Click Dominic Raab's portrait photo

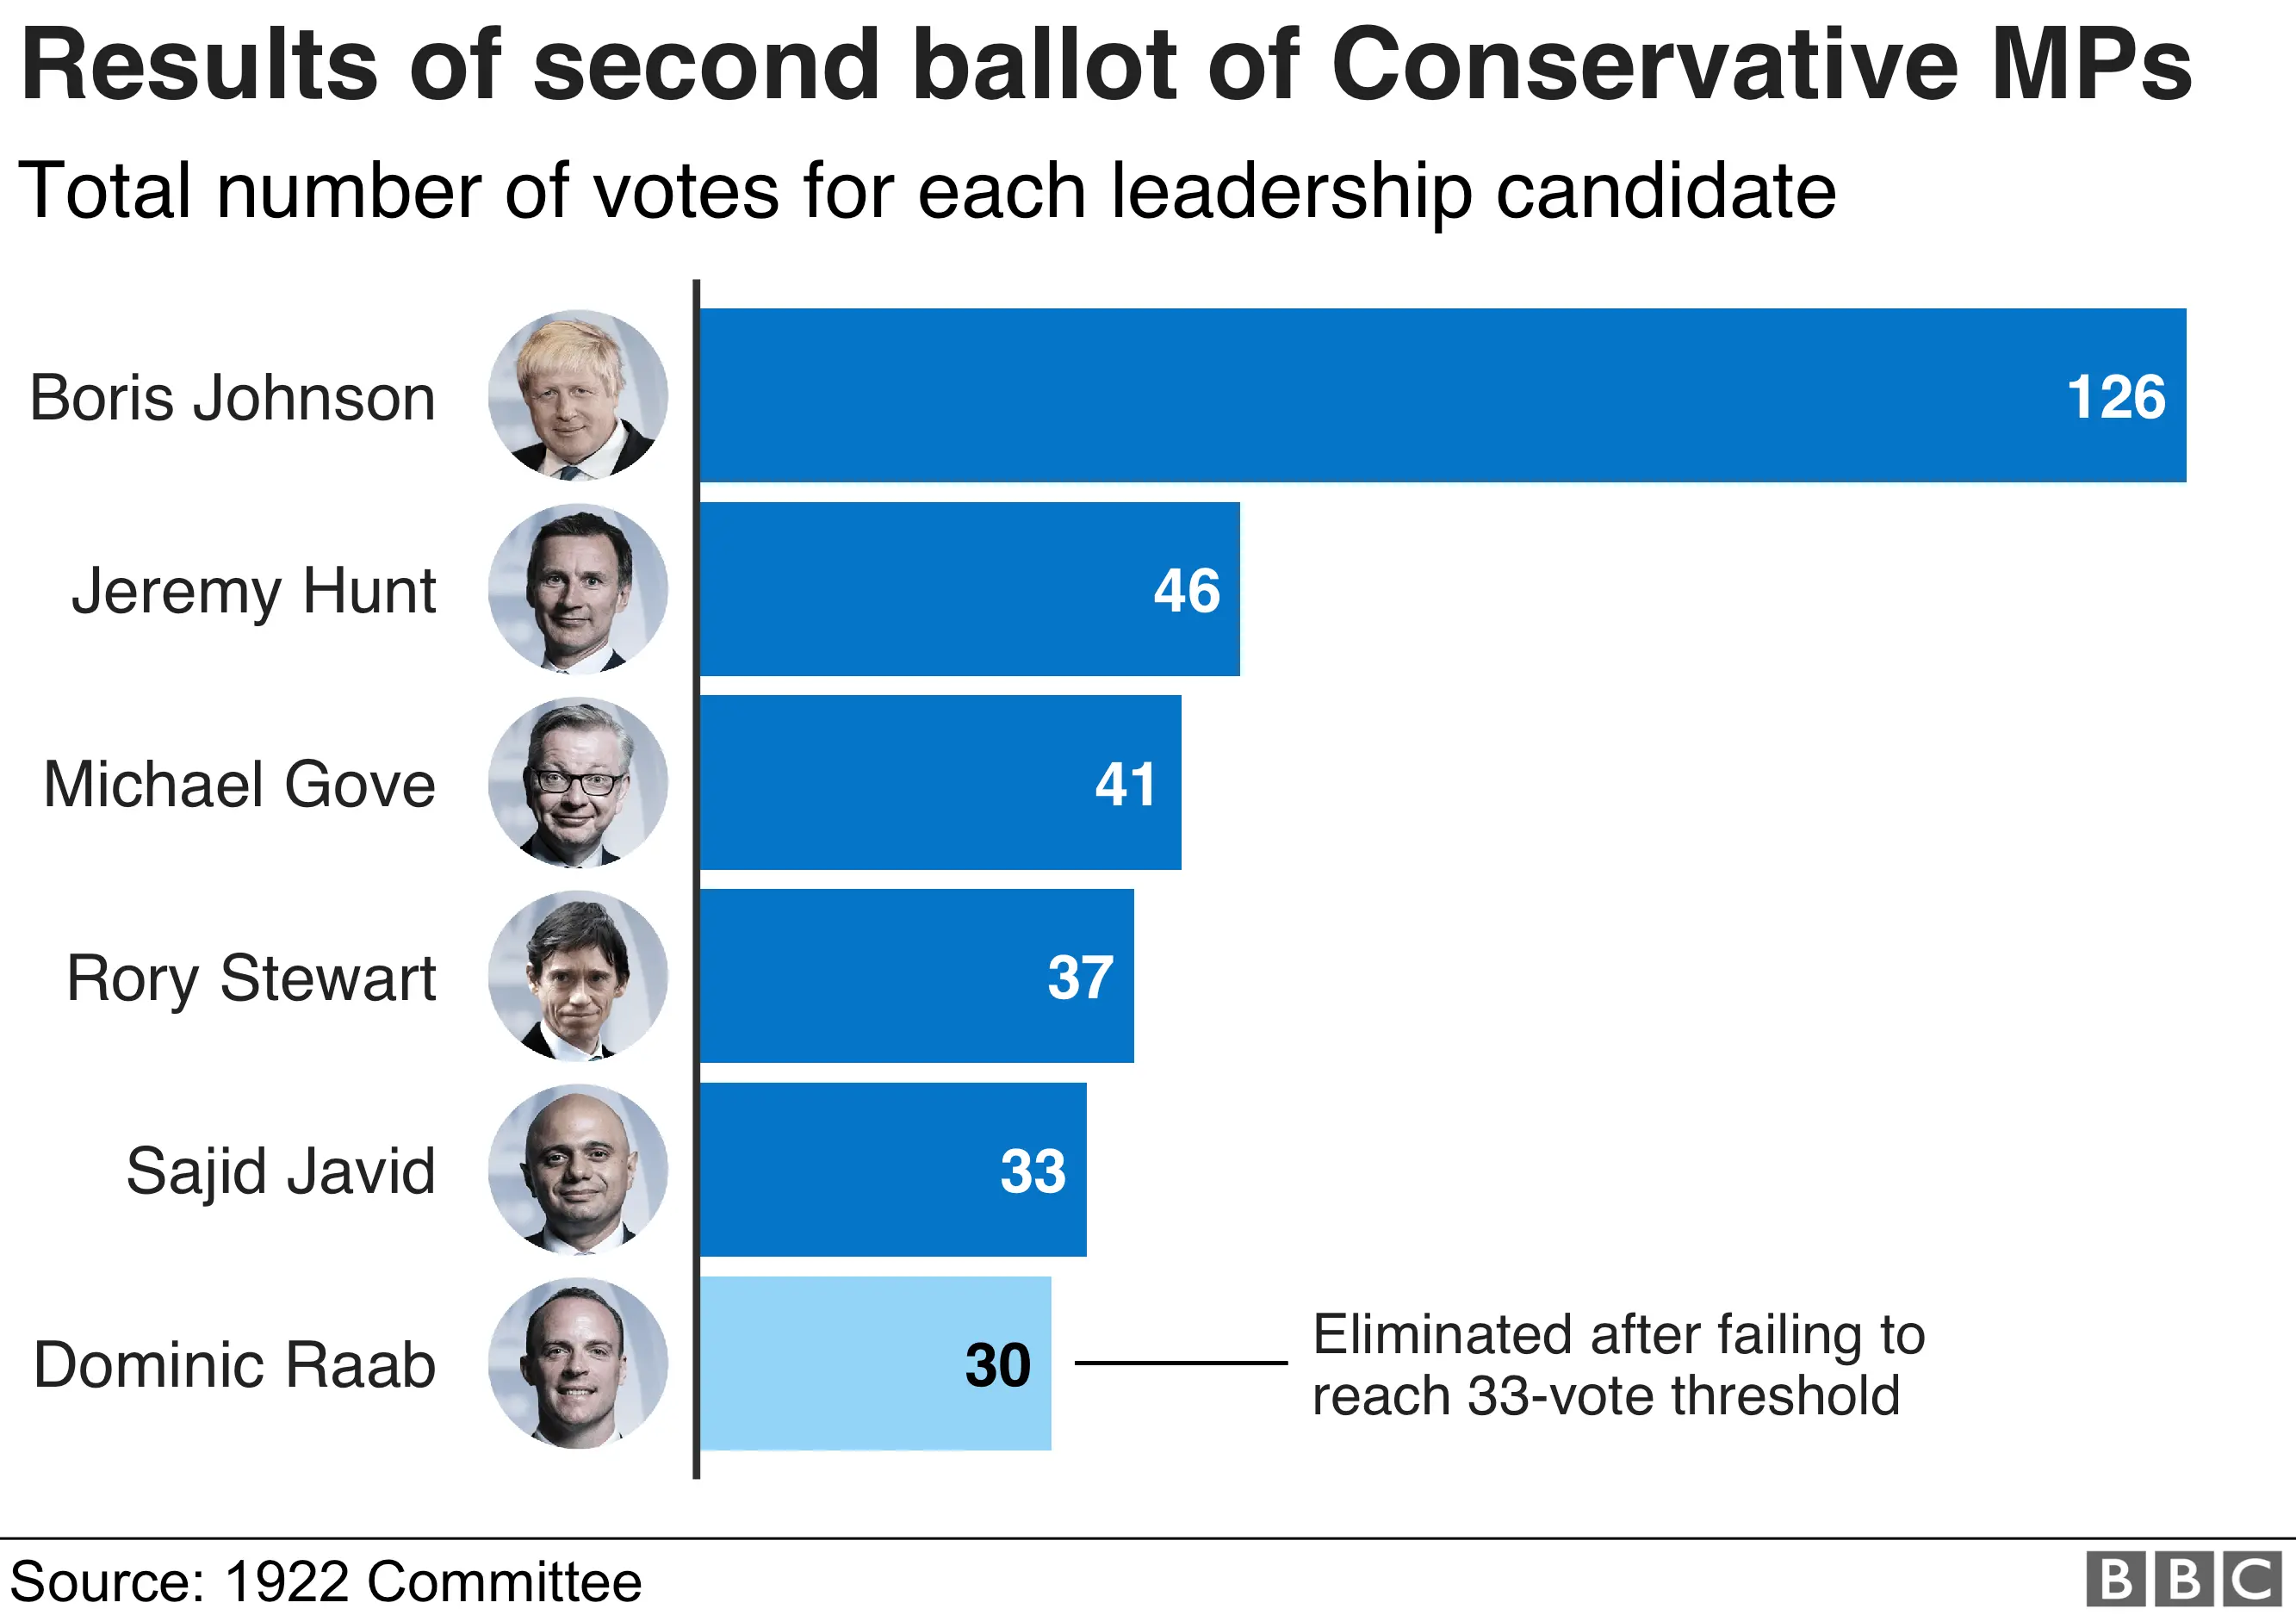pyautogui.click(x=578, y=1363)
